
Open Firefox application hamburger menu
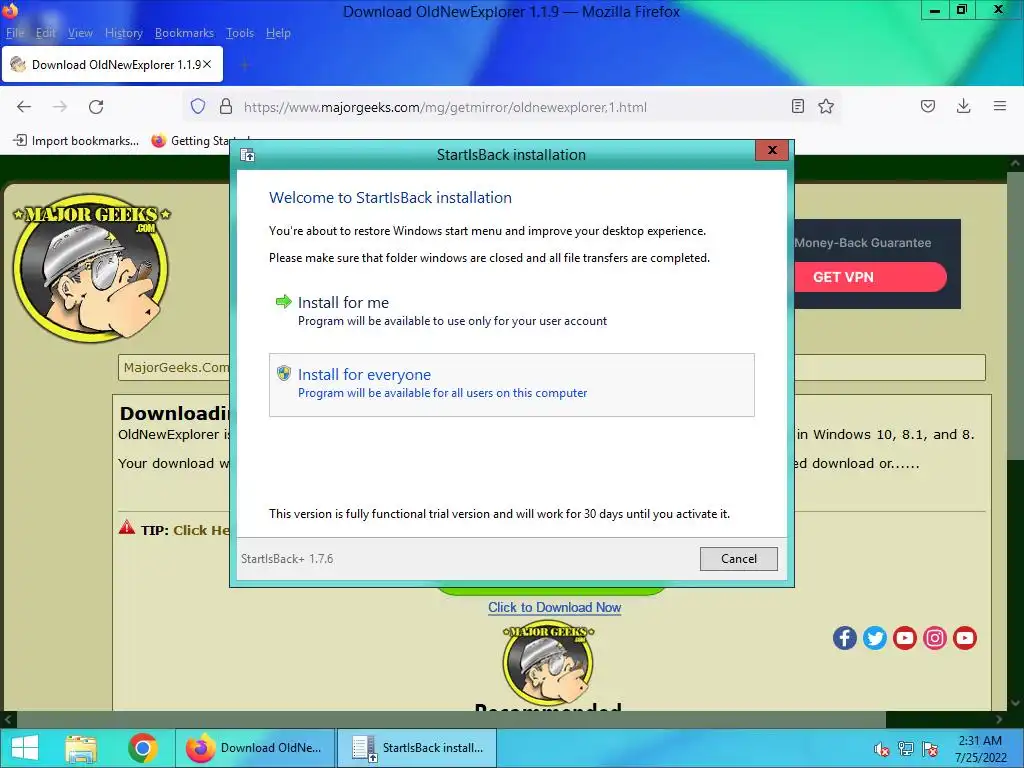(x=1000, y=106)
